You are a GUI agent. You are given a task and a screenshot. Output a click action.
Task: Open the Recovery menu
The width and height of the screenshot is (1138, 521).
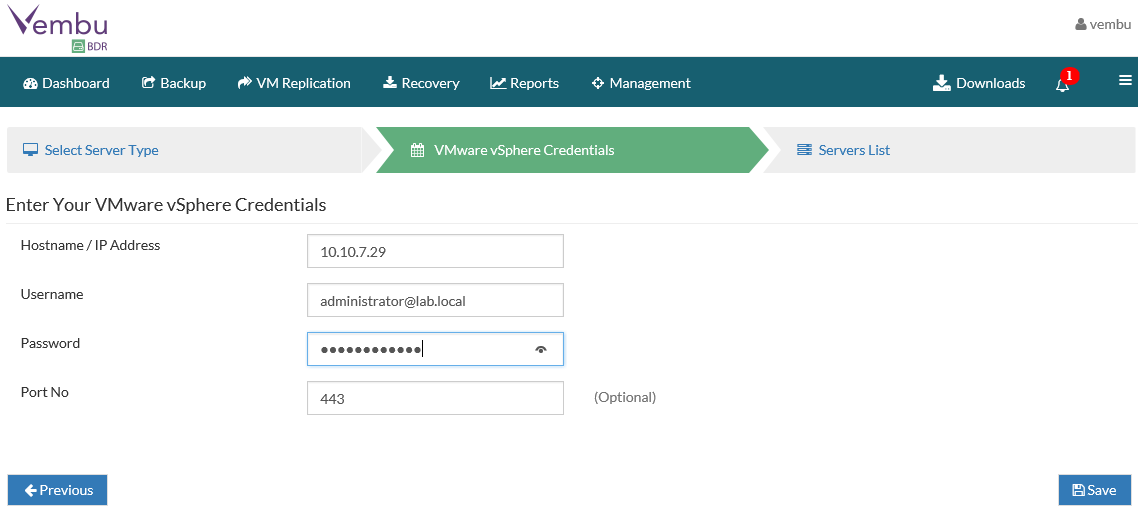[x=421, y=83]
